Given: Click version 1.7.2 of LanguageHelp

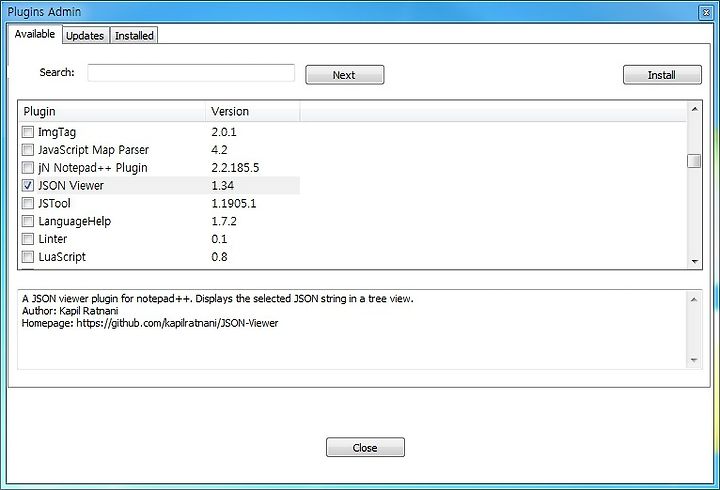Looking at the screenshot, I should 224,221.
